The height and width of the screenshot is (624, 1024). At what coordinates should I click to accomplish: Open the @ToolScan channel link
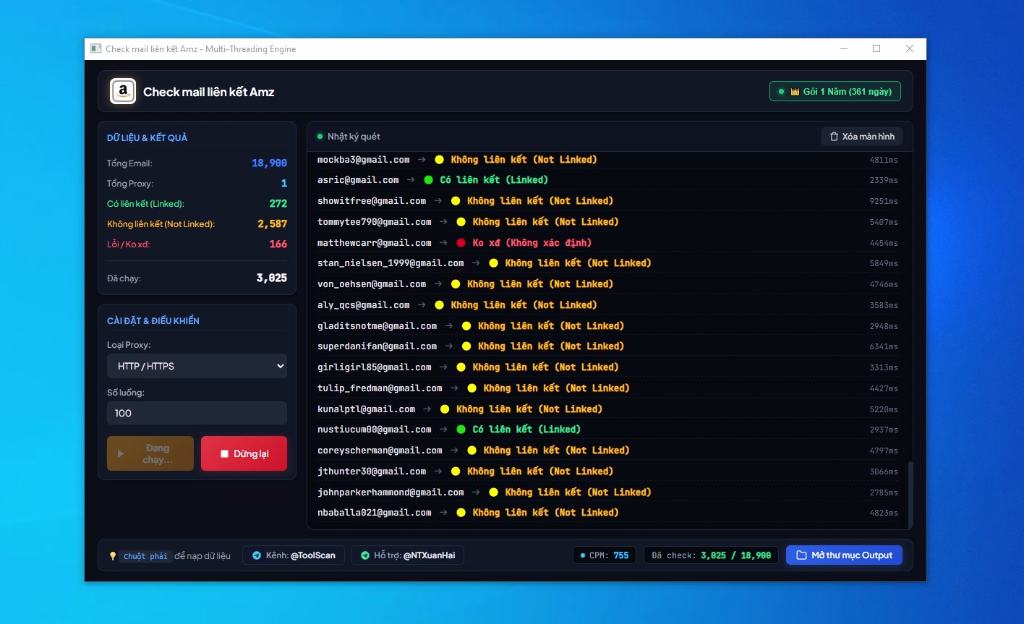click(293, 555)
